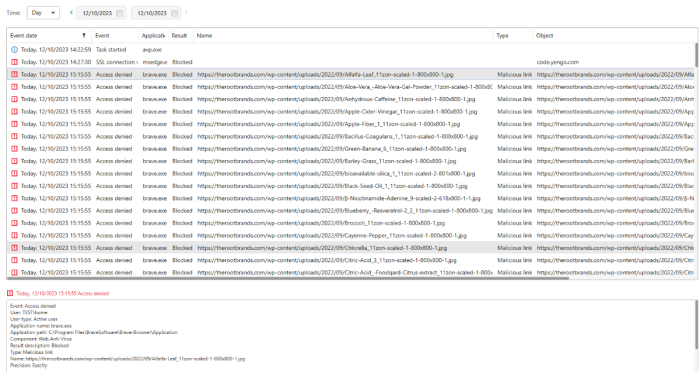700x372 pixels.
Task: Sort by the Application column header
Action: (153, 36)
